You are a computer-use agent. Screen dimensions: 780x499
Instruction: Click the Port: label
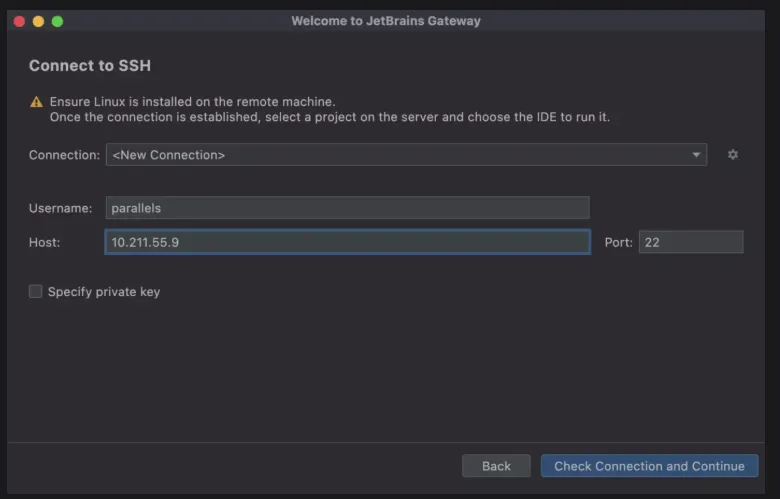[618, 242]
